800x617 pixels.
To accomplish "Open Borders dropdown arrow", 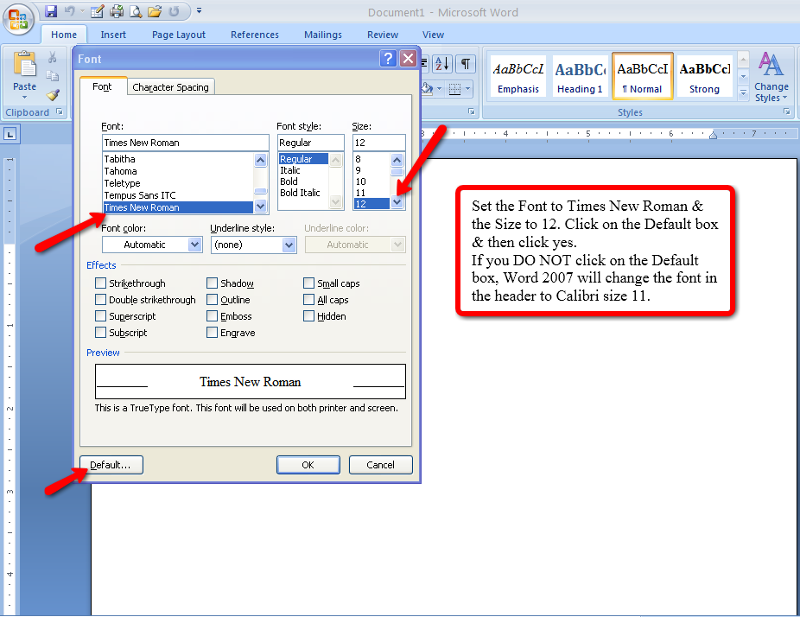I will click(468, 90).
